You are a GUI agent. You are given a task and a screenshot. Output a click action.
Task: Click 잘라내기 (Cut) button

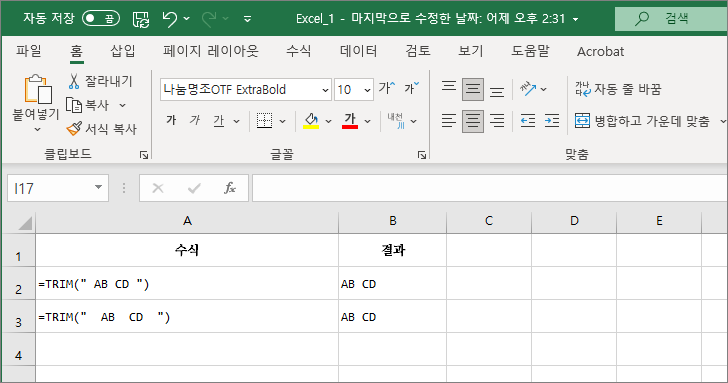click(100, 81)
